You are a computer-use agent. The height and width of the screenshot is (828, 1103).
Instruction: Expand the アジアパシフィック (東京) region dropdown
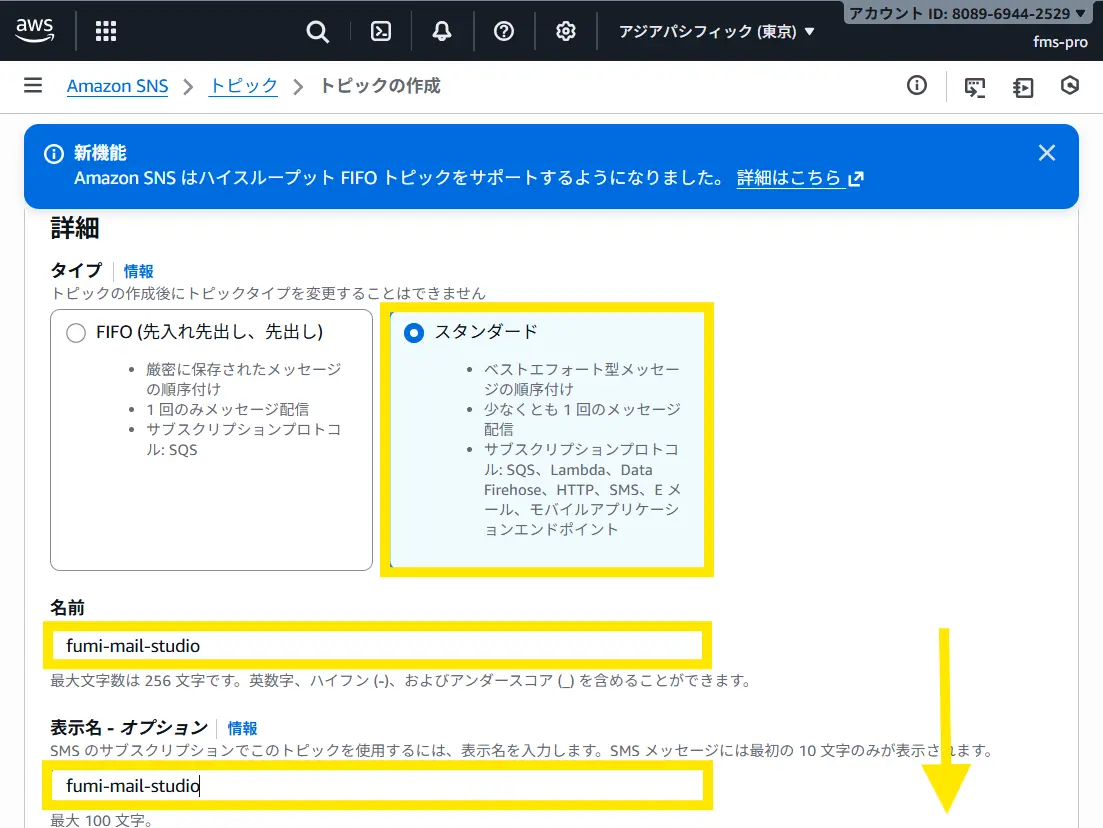[x=717, y=31]
